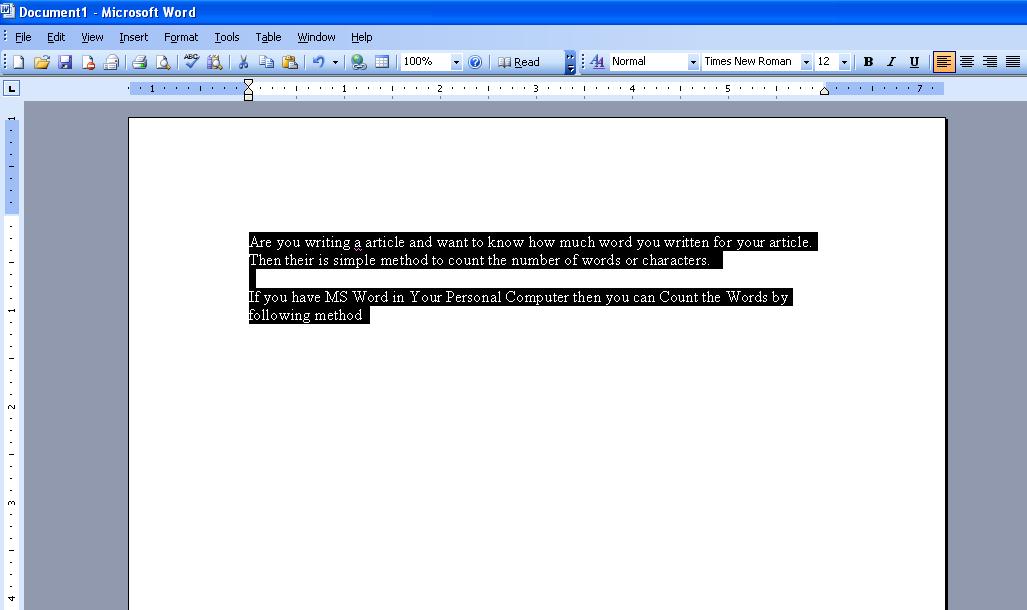Viewport: 1027px width, 610px height.
Task: Click the Read button
Action: pyautogui.click(x=520, y=61)
